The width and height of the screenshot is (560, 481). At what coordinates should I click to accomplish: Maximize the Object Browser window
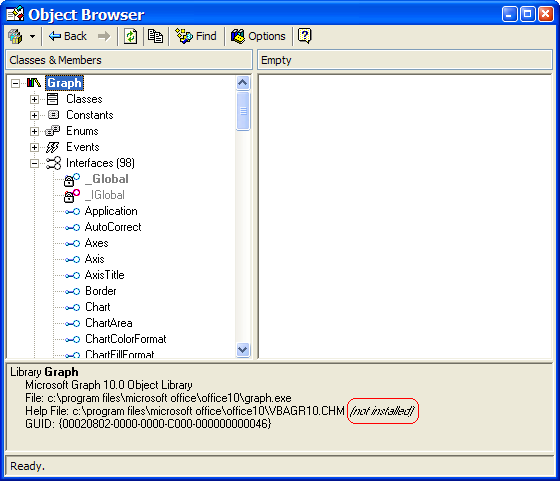528,14
